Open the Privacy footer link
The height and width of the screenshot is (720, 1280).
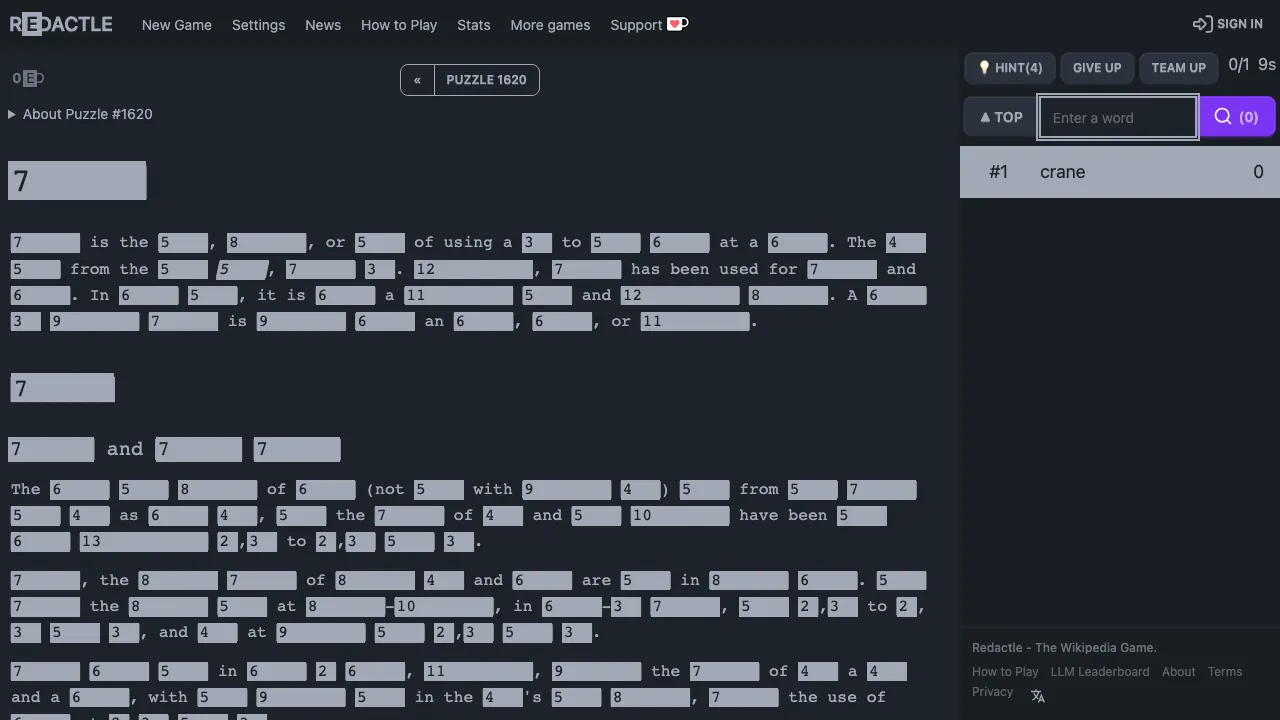tap(993, 692)
